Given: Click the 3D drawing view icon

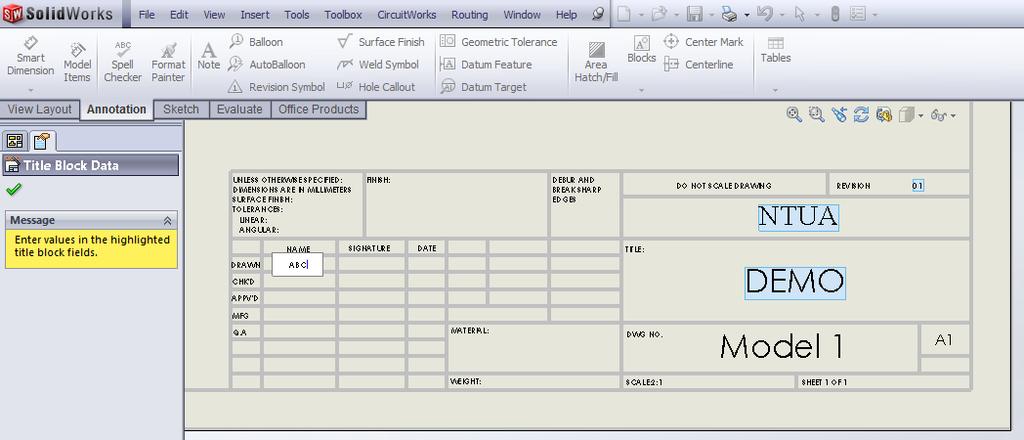Looking at the screenshot, I should [x=884, y=115].
